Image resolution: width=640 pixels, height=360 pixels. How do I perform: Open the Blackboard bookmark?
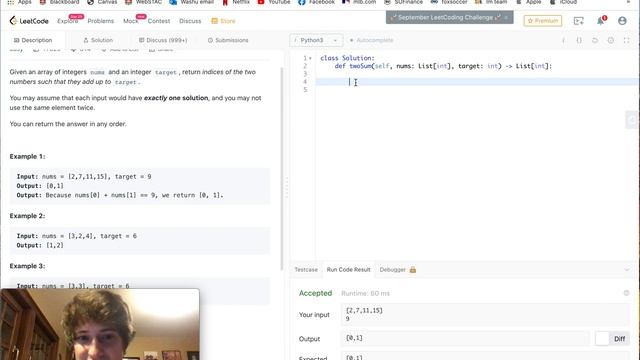59,2
